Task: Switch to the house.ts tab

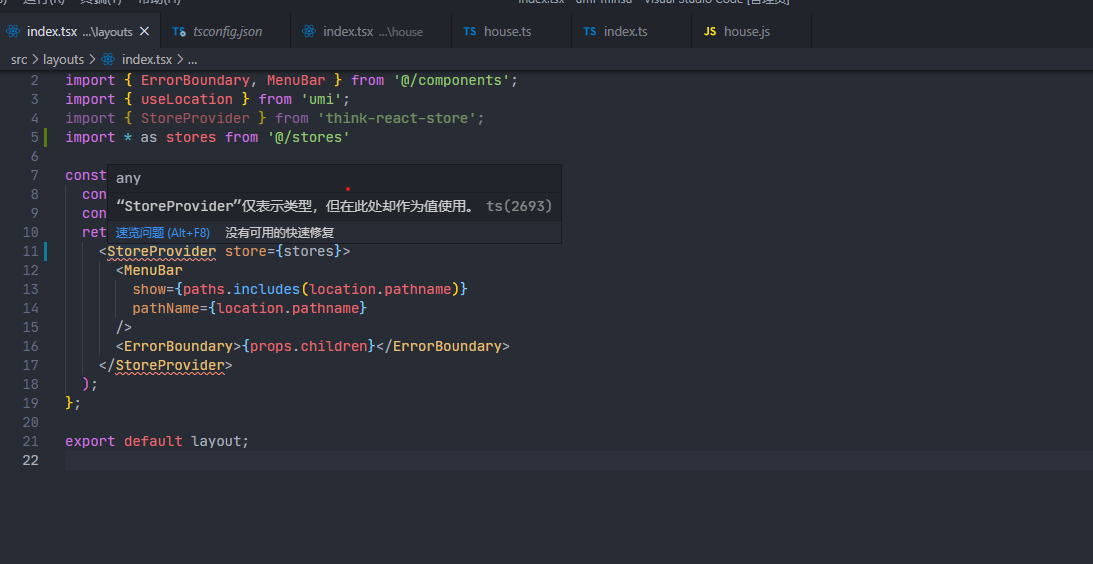Action: tap(507, 32)
